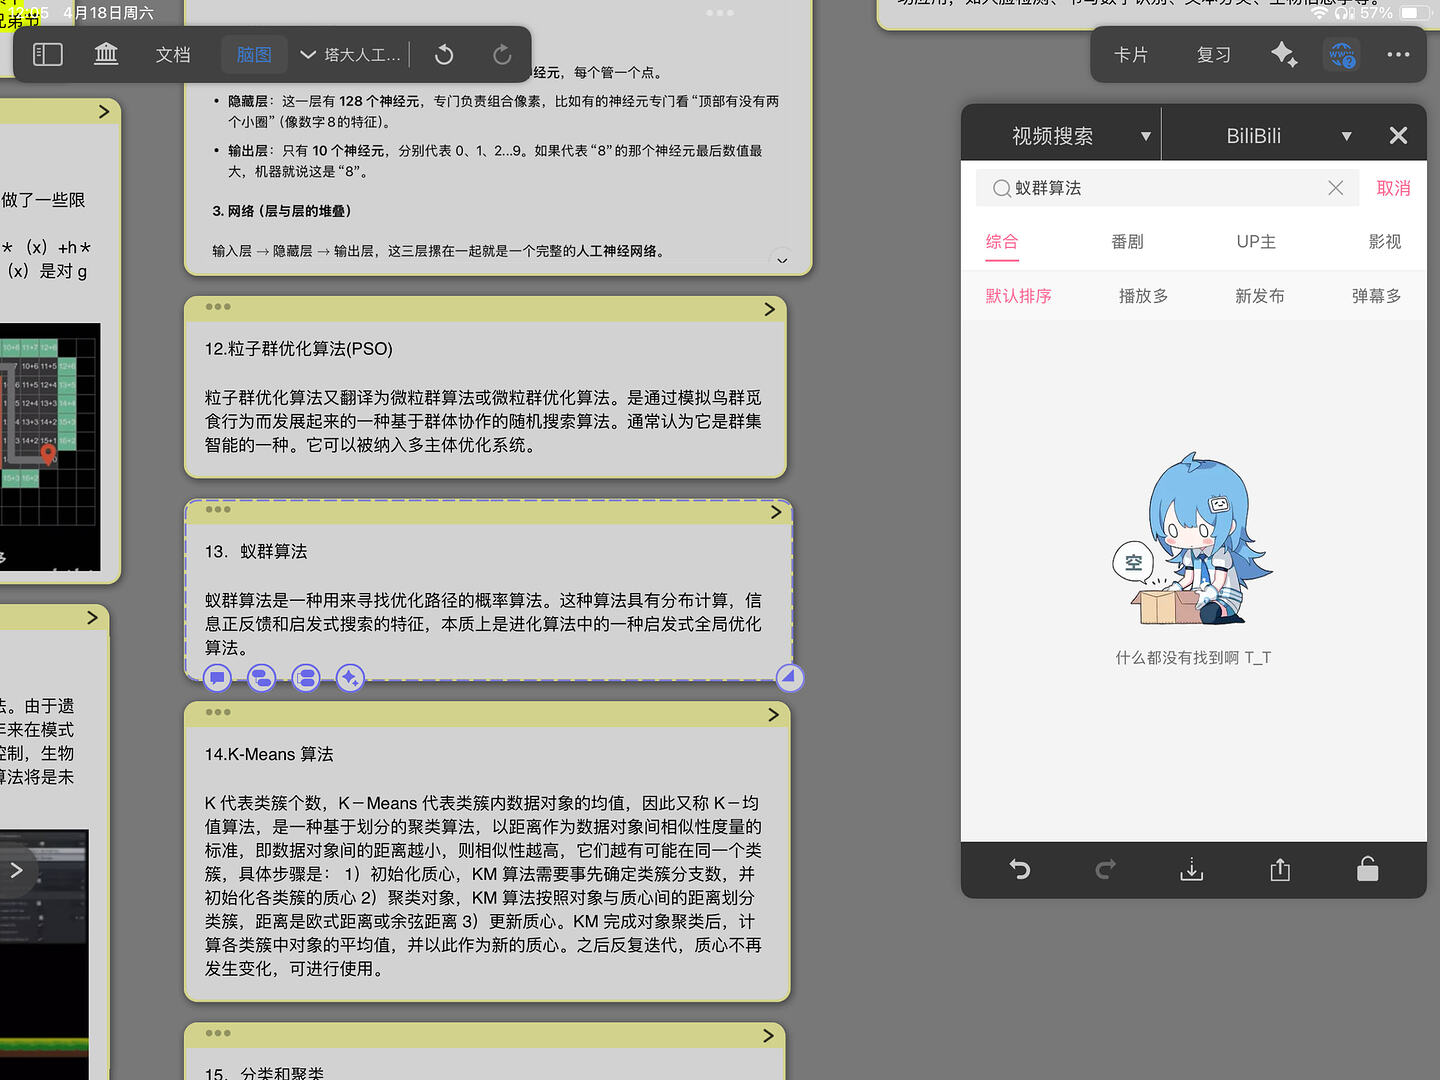1440x1080 pixels.
Task: Click the AI sparkle icon in toolbar
Action: click(x=1284, y=55)
